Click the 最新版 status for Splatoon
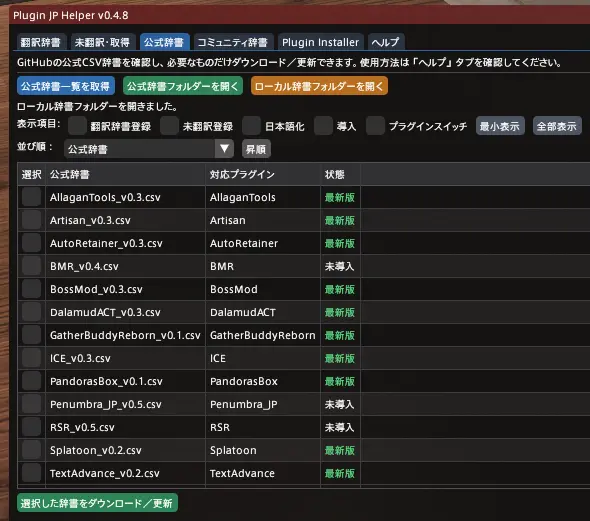 click(x=339, y=450)
